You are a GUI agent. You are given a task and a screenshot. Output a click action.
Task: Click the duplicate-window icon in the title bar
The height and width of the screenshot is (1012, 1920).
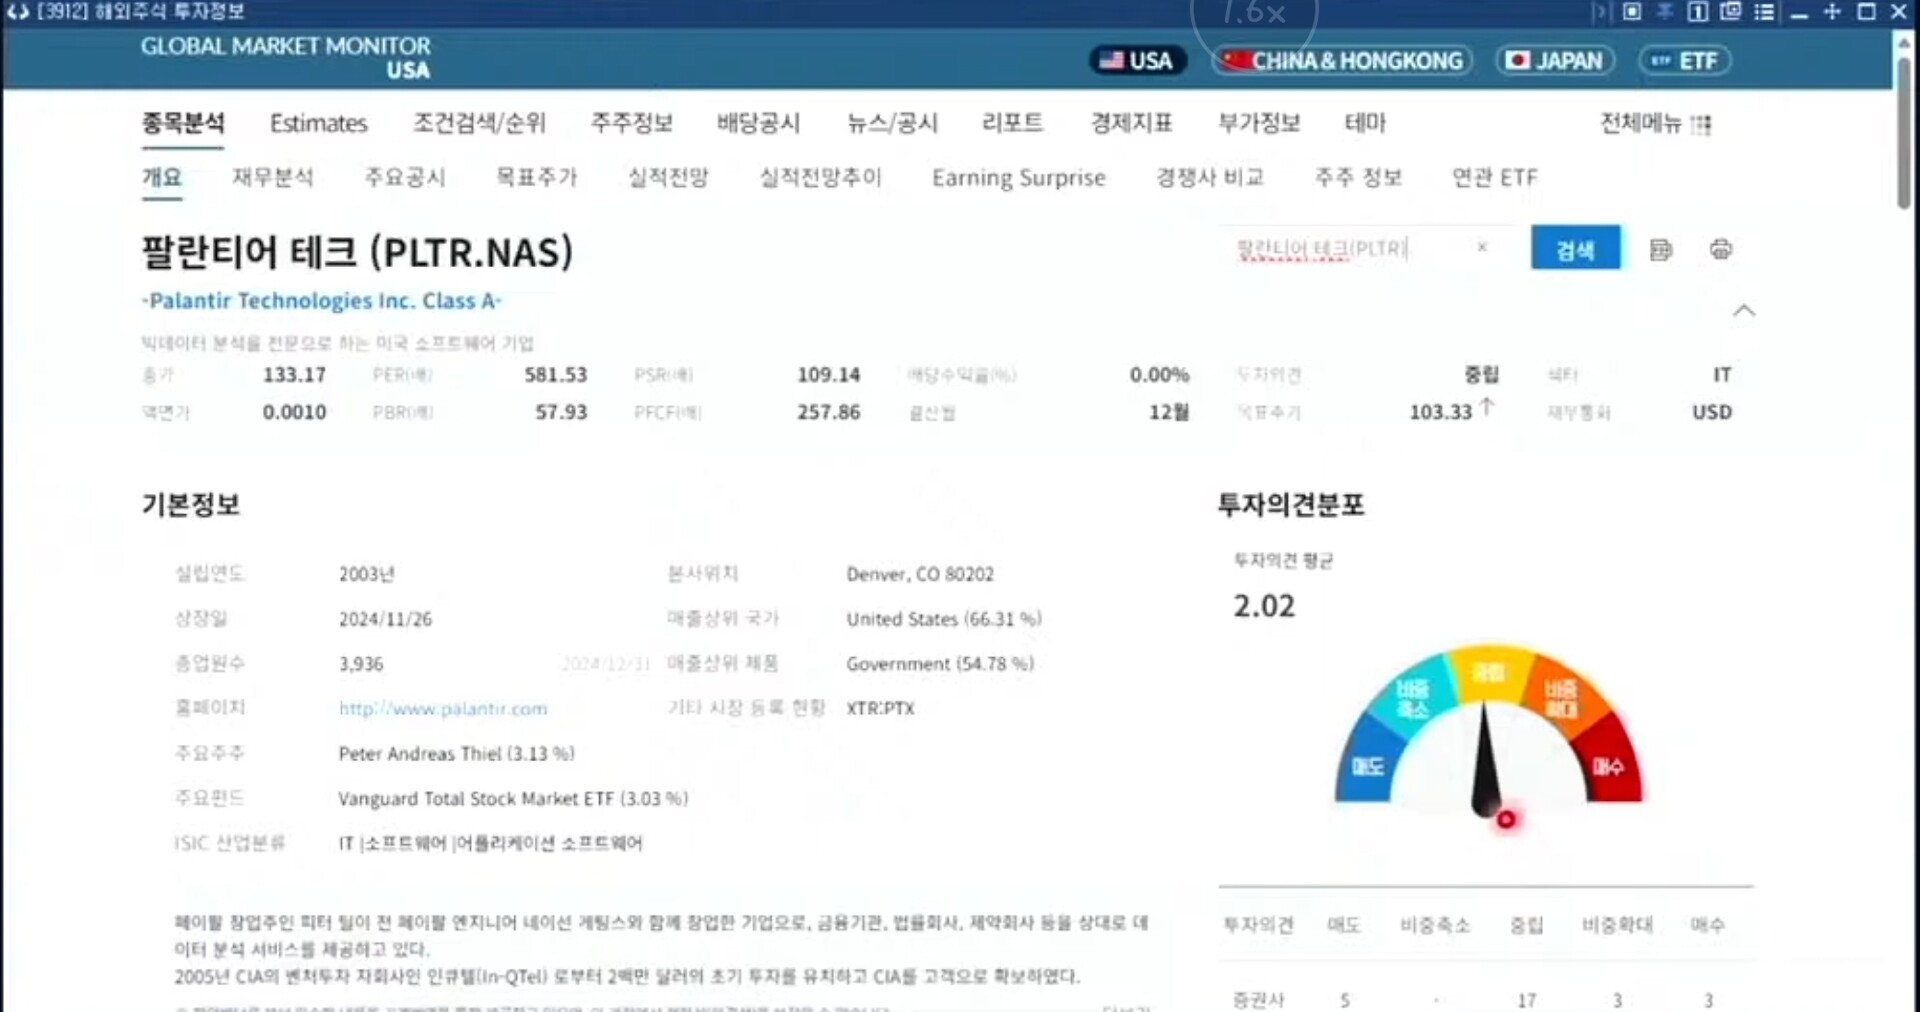1731,11
